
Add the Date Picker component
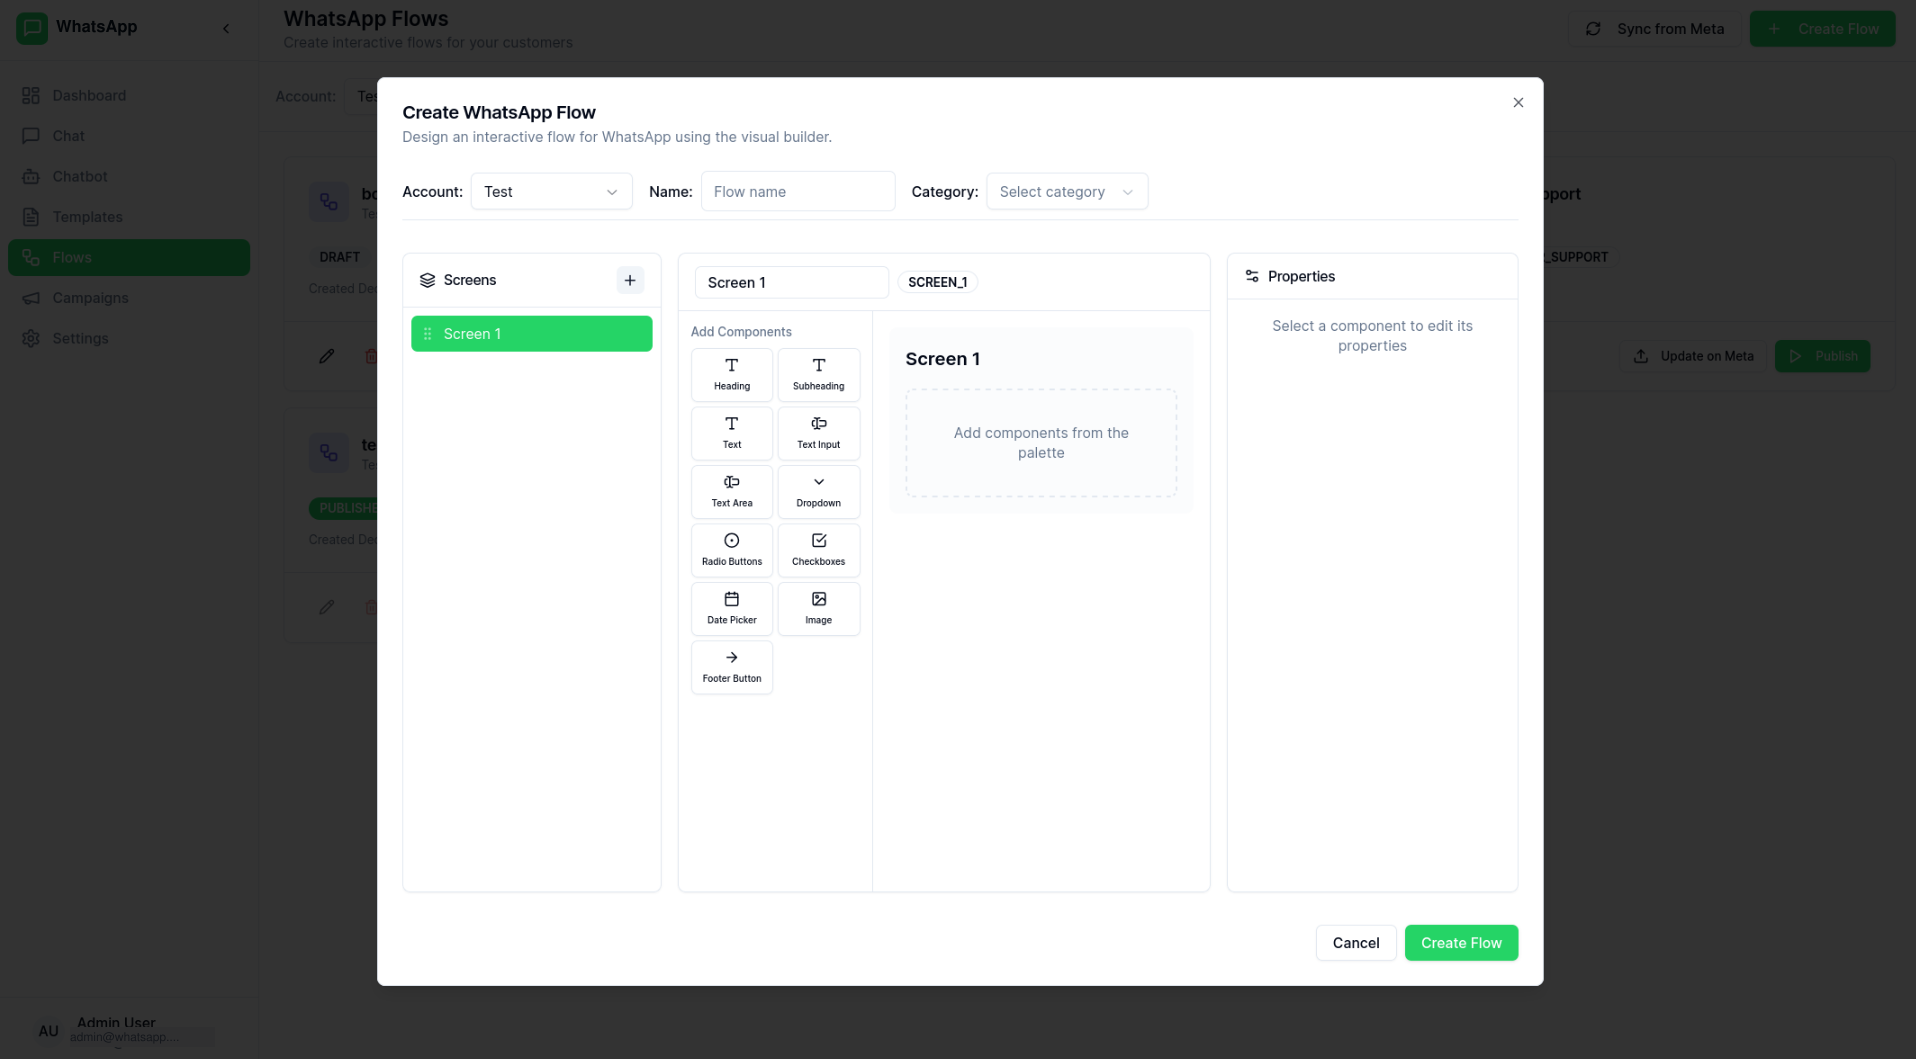pos(731,608)
